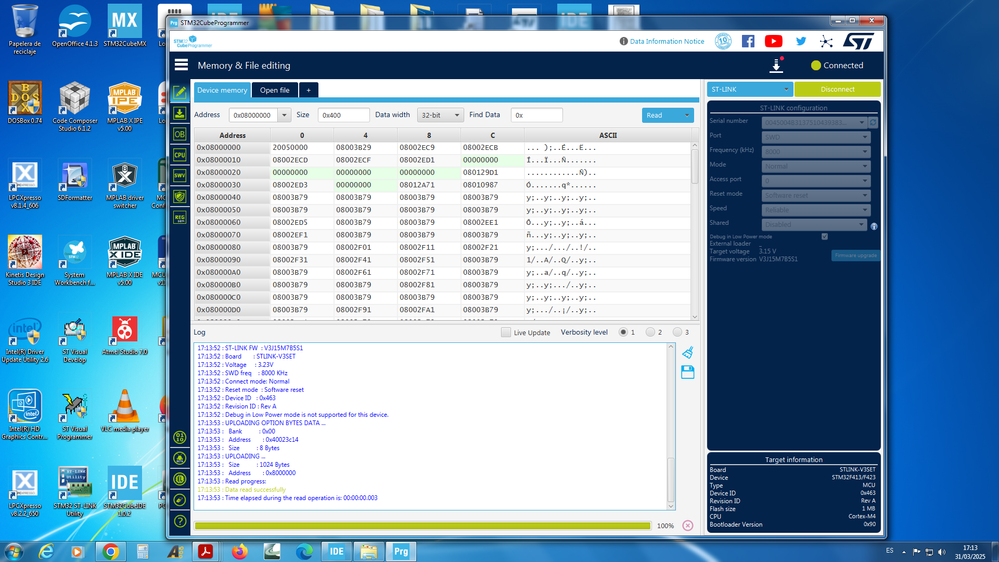Open the Speed Reliable dropdown

coord(816,210)
